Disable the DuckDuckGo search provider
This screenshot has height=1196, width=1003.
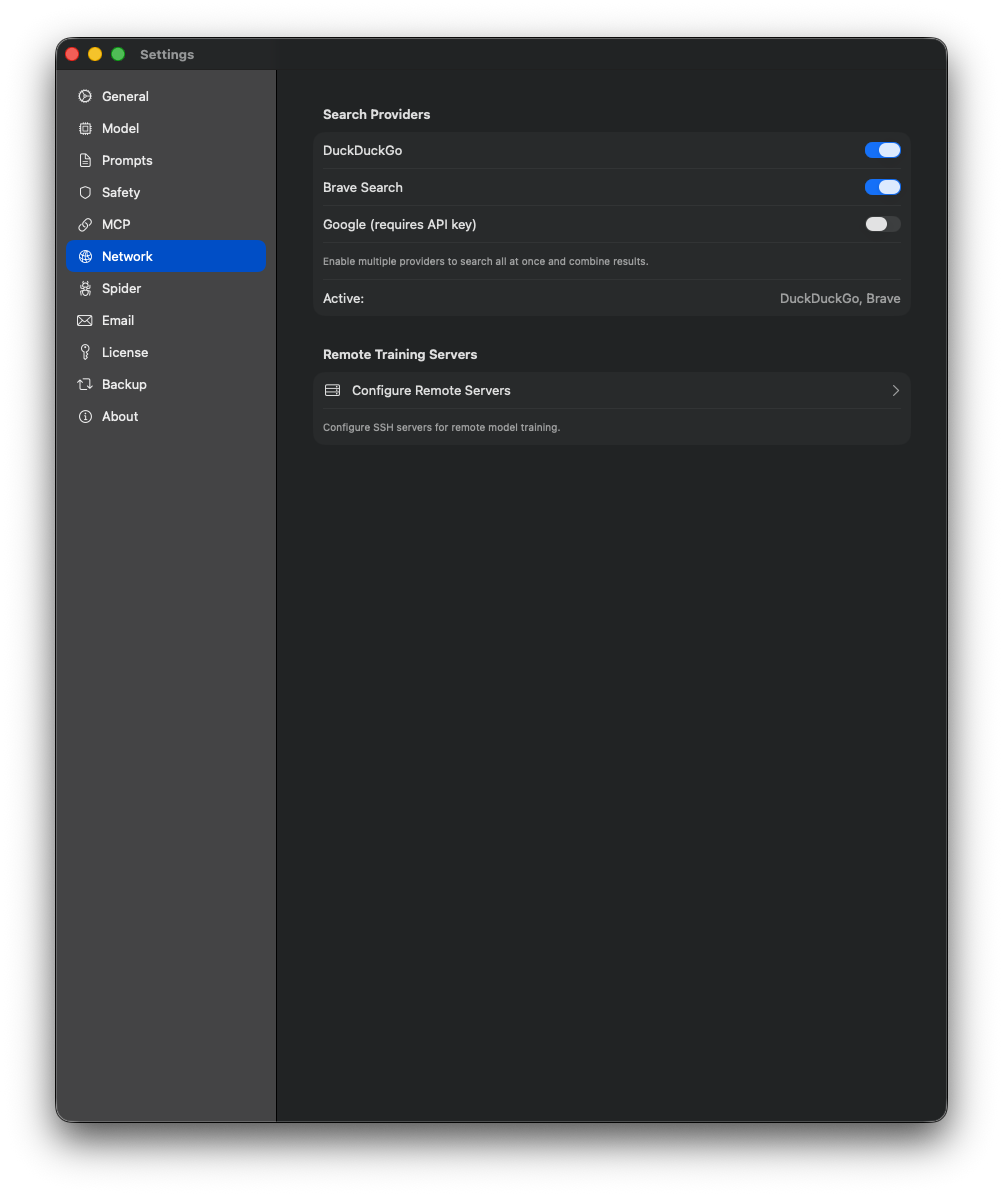[x=882, y=150]
